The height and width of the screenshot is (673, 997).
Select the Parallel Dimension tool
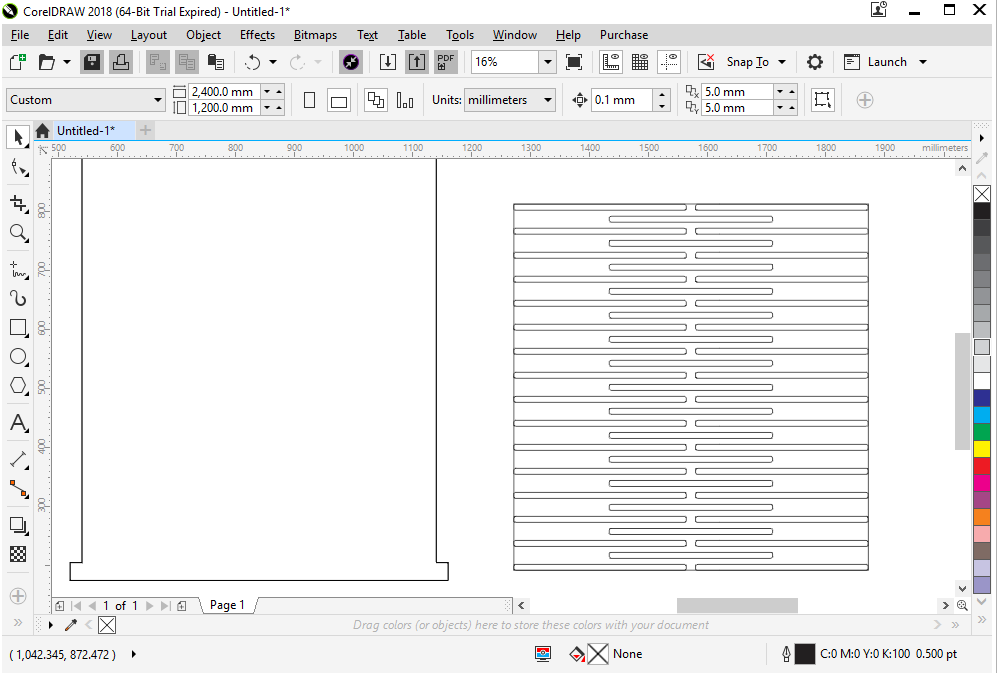18,459
